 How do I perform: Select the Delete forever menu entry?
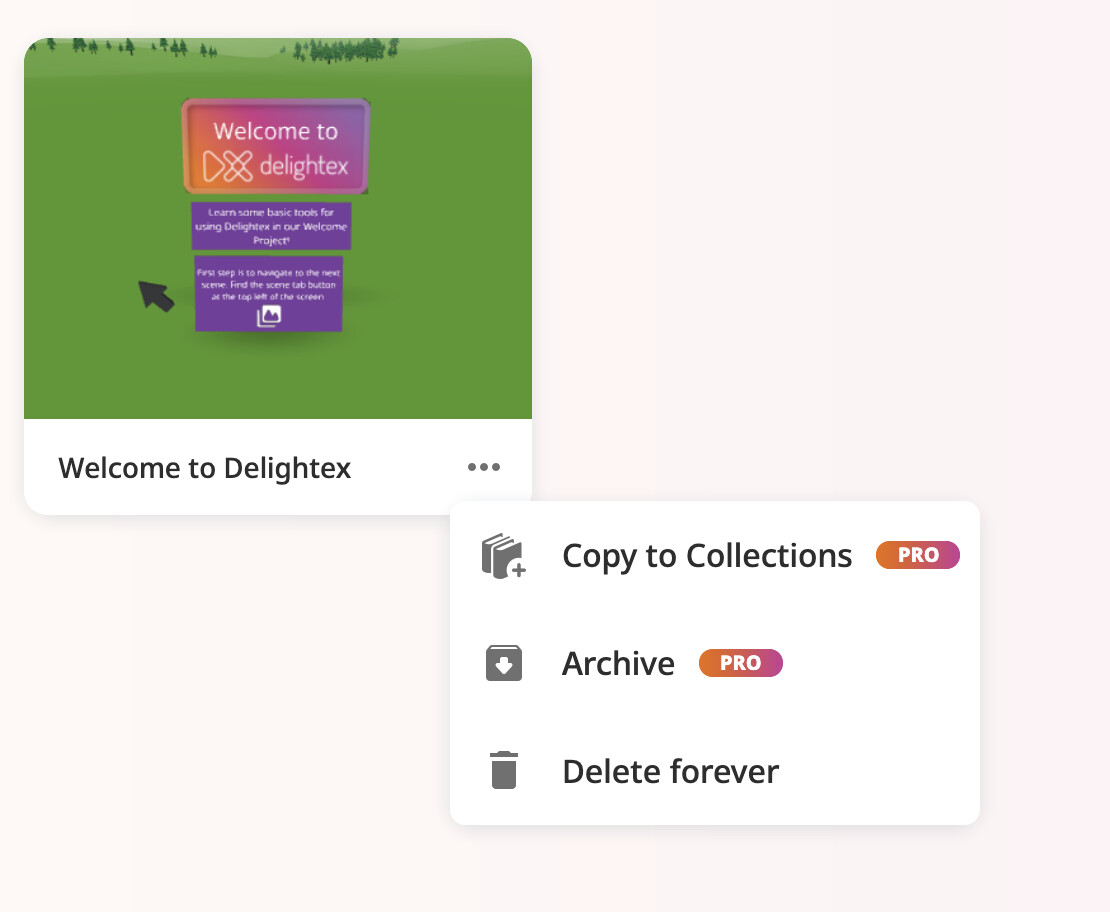pos(714,771)
